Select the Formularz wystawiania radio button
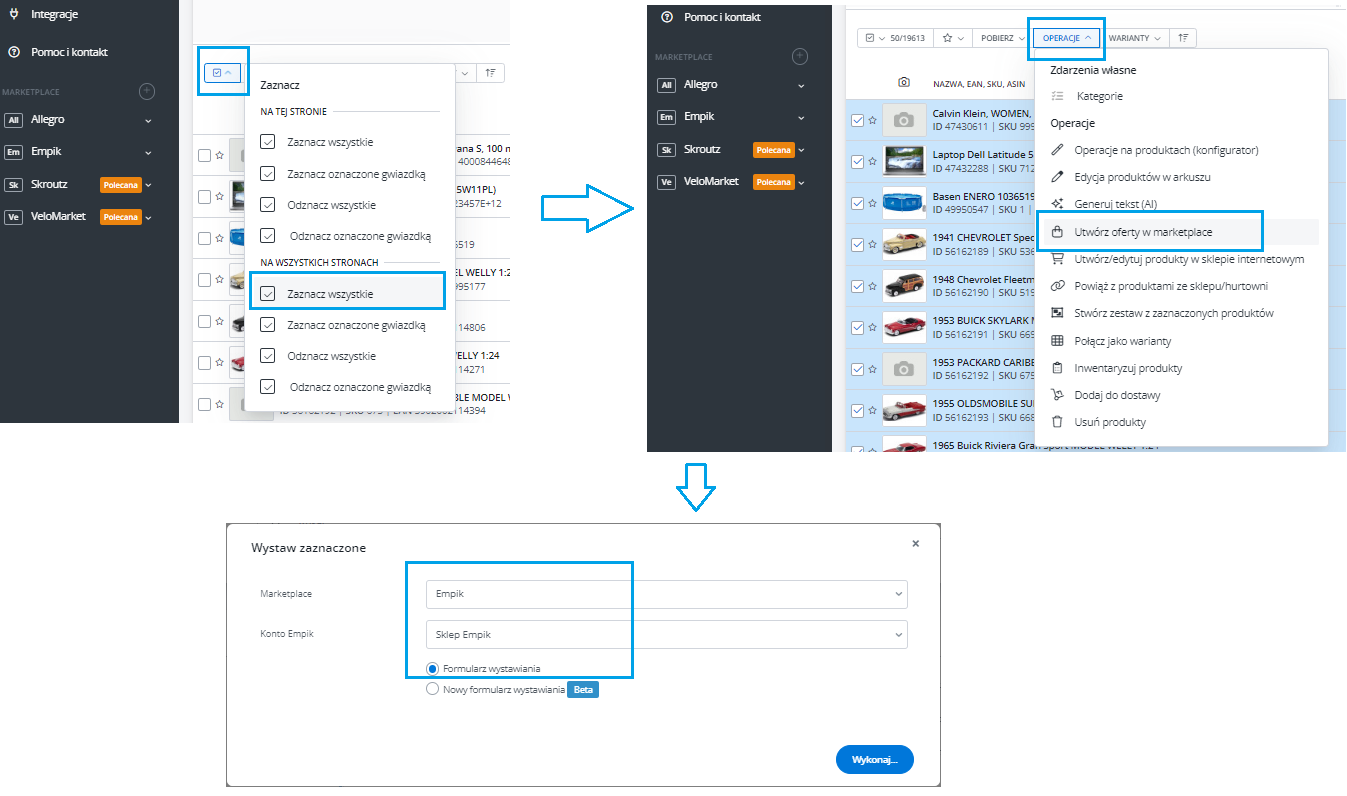Screen dimensions: 1347x796 click(433, 668)
